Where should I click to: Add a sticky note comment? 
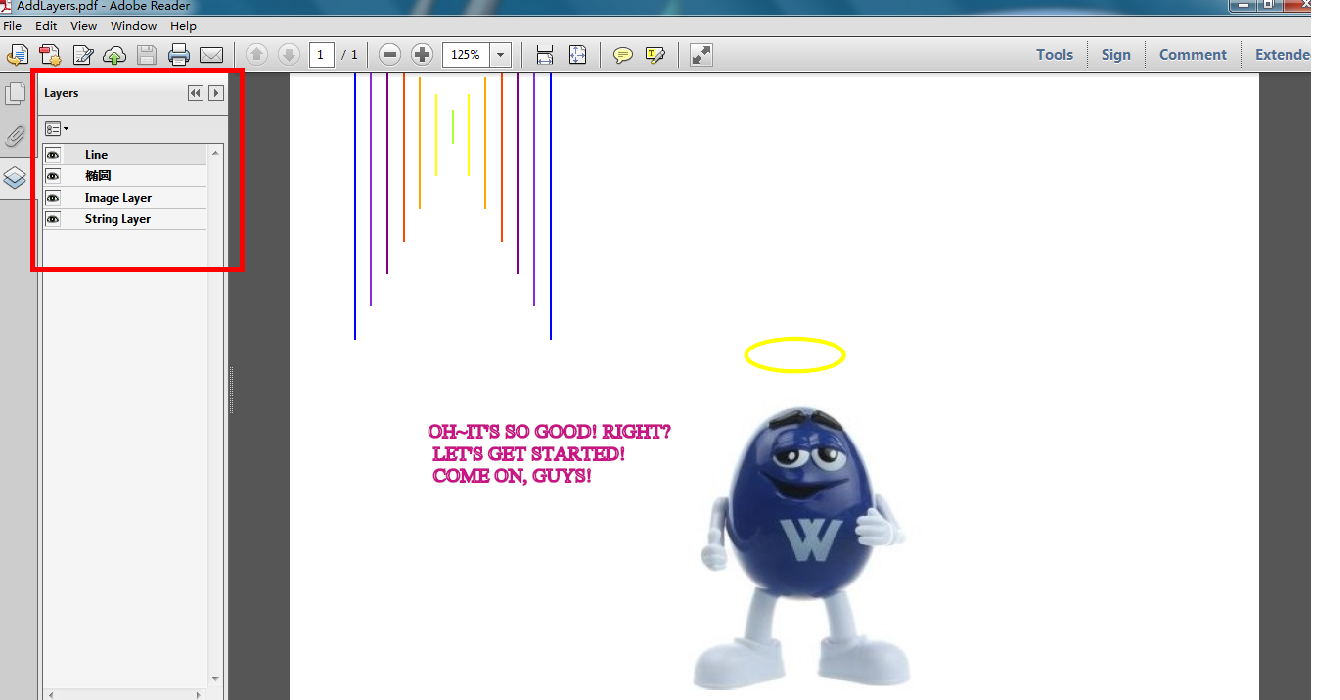coord(623,55)
